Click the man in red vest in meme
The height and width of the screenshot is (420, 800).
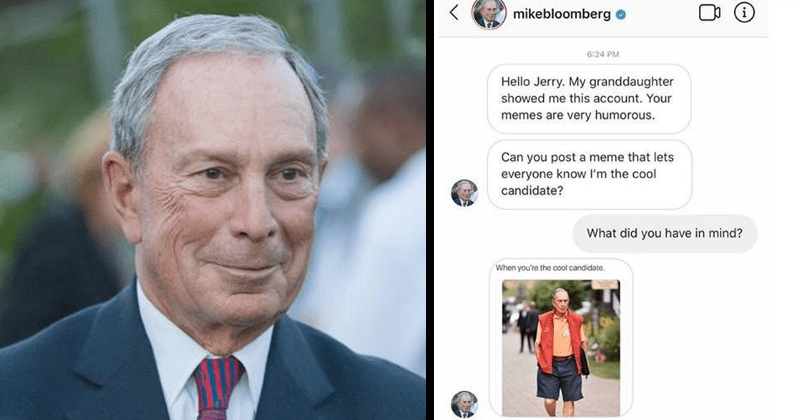tap(560, 351)
